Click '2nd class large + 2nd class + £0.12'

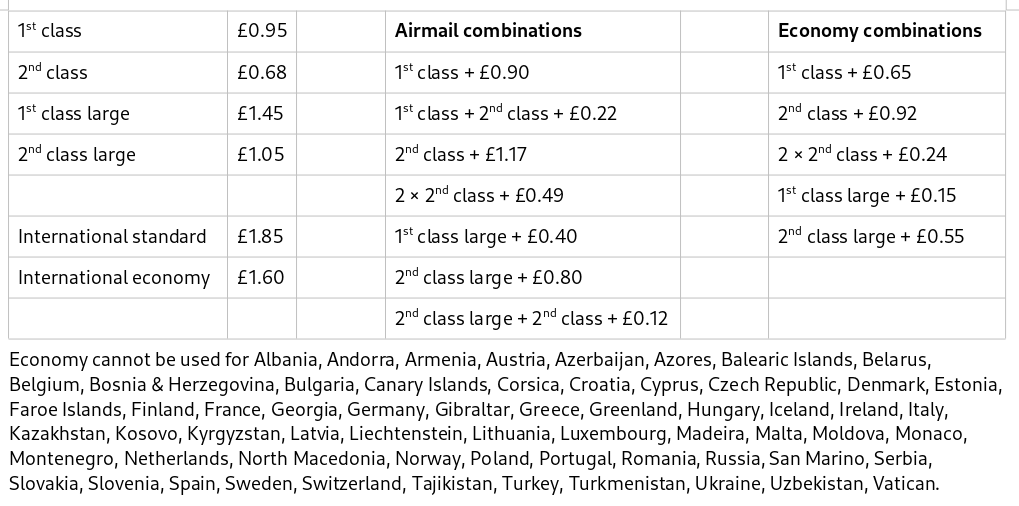(531, 318)
